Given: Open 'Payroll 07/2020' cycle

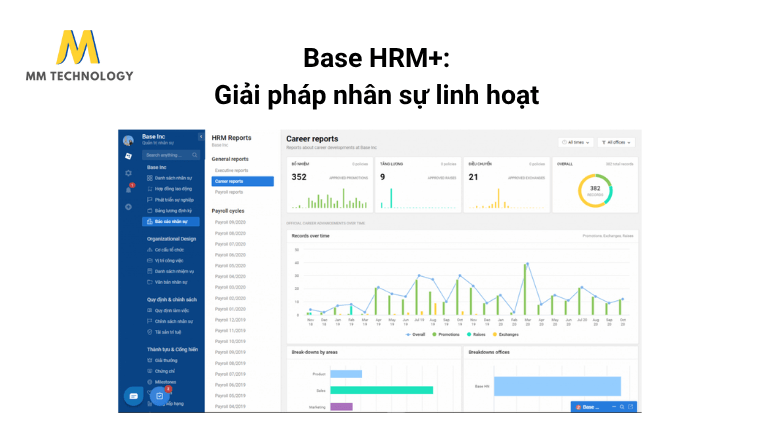Looking at the screenshot, I should point(230,244).
